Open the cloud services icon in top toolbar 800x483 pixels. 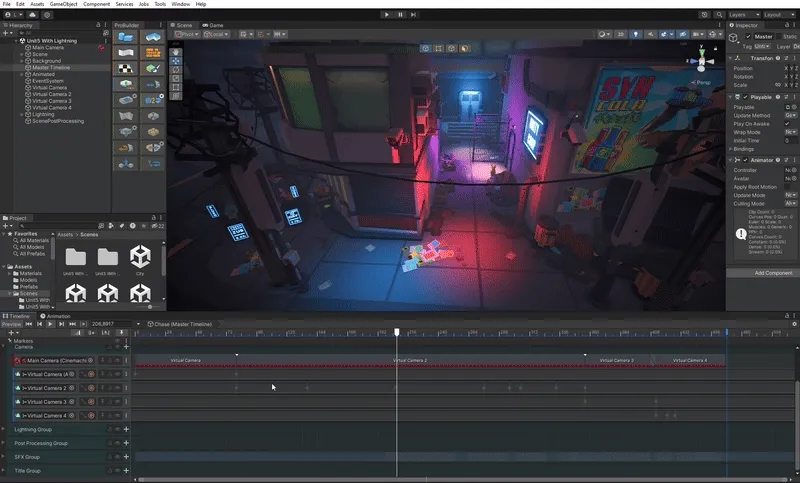(32, 15)
